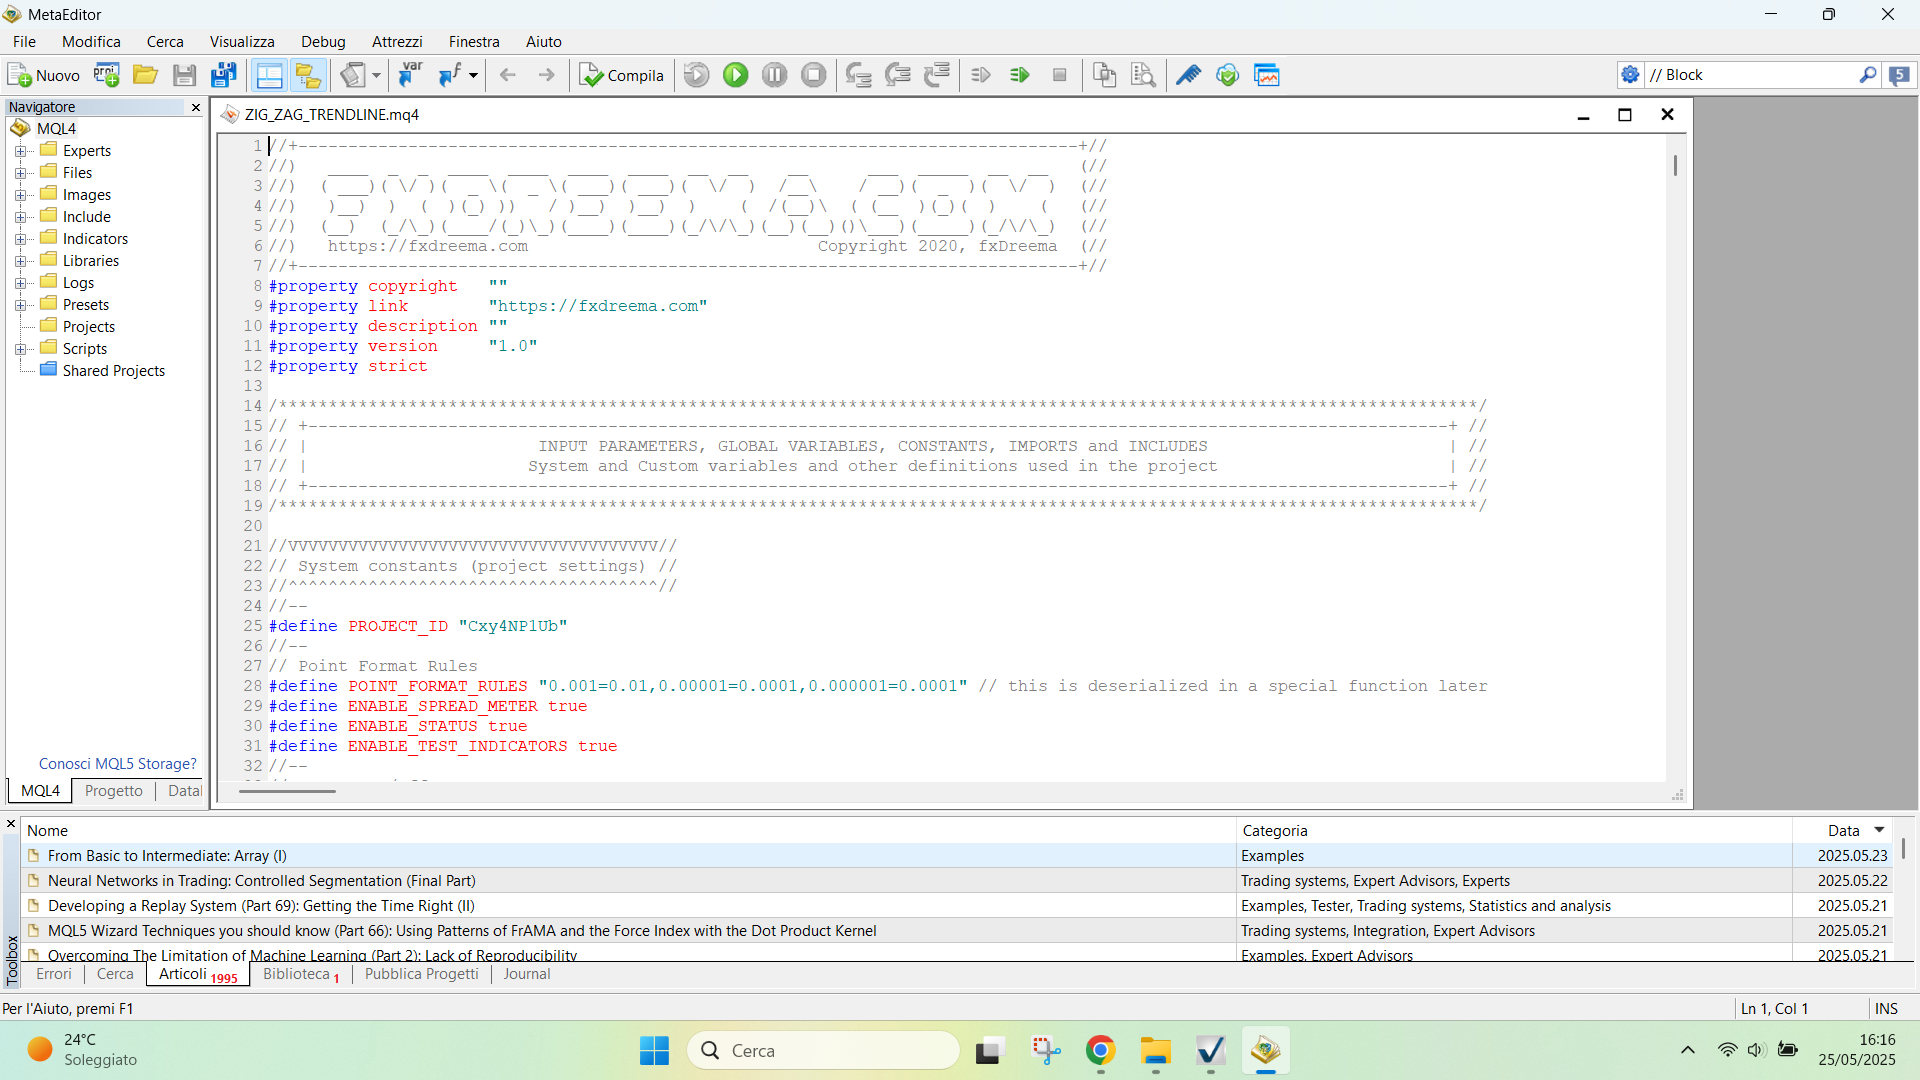The image size is (1920, 1080).
Task: Click the Save All icon
Action: (224, 75)
